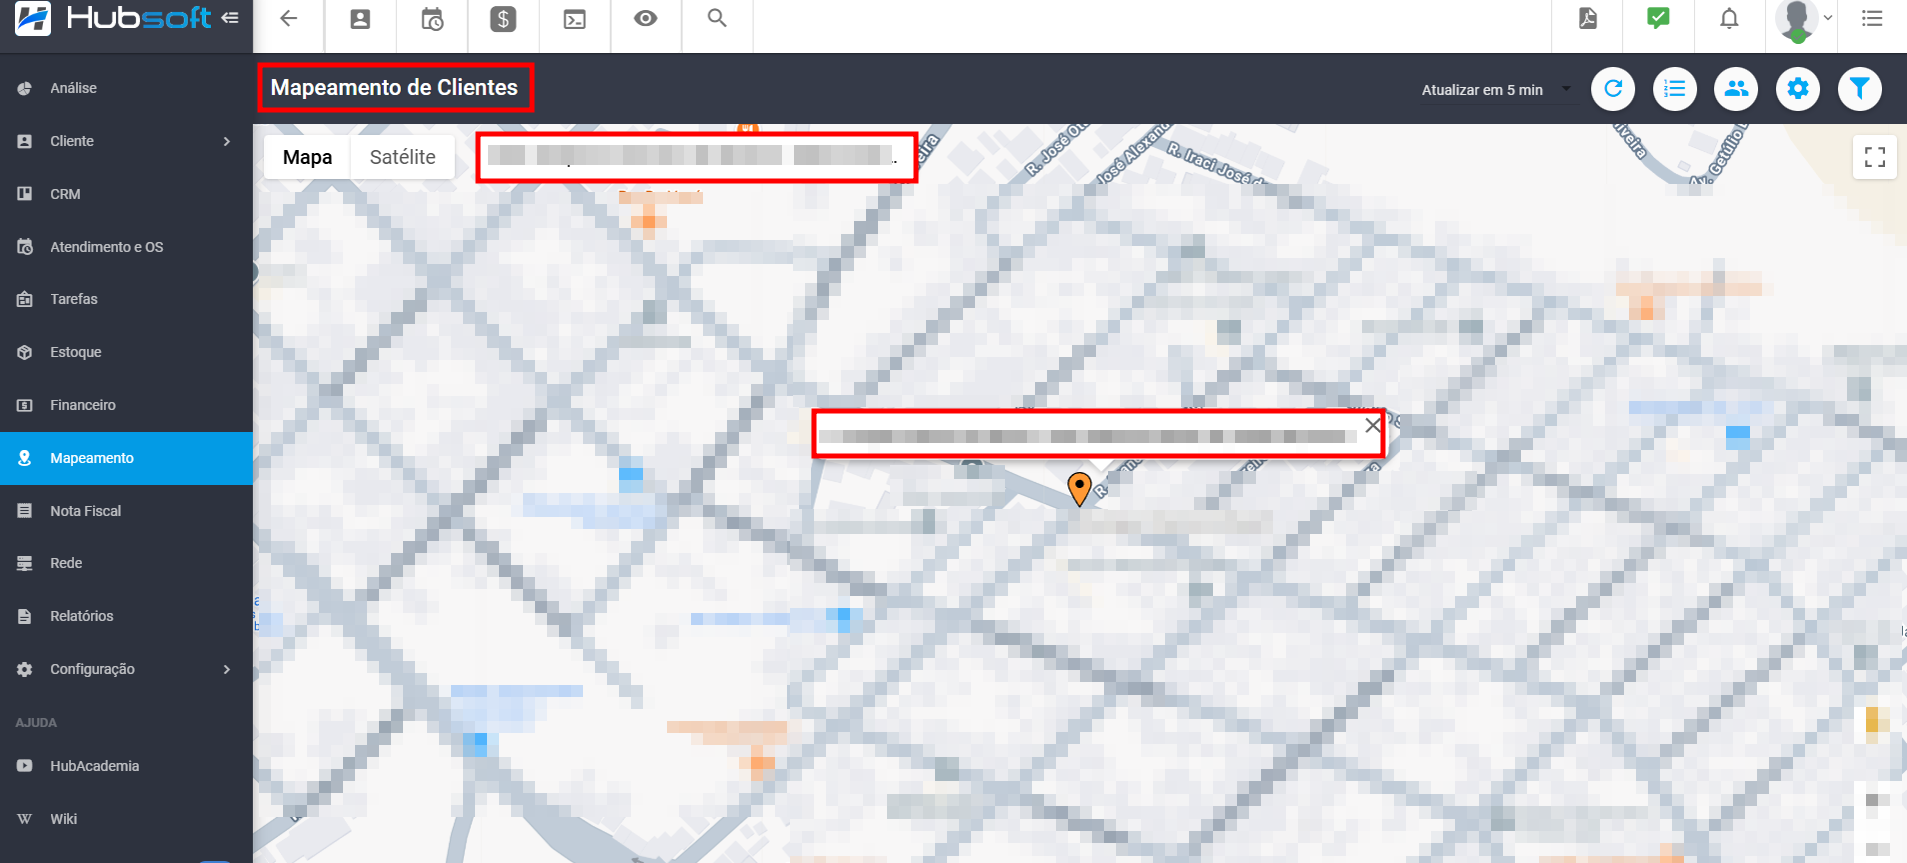
Task: Click the Mapeamento pin icon
Action: [25, 458]
